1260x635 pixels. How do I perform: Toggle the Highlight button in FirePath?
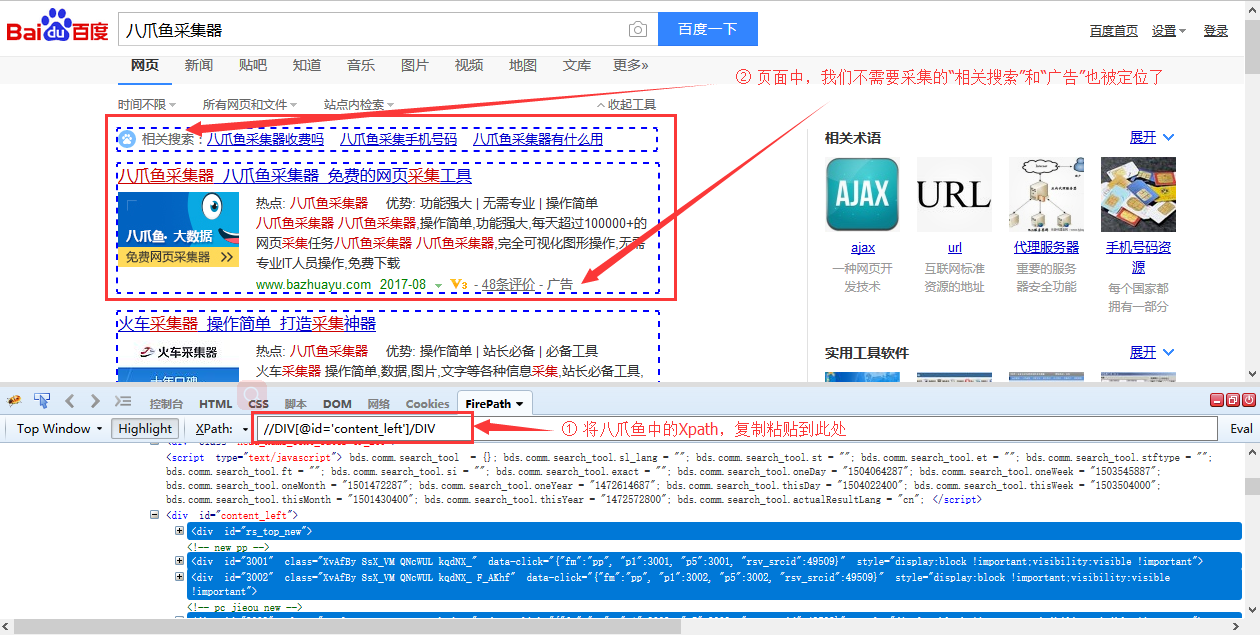145,429
